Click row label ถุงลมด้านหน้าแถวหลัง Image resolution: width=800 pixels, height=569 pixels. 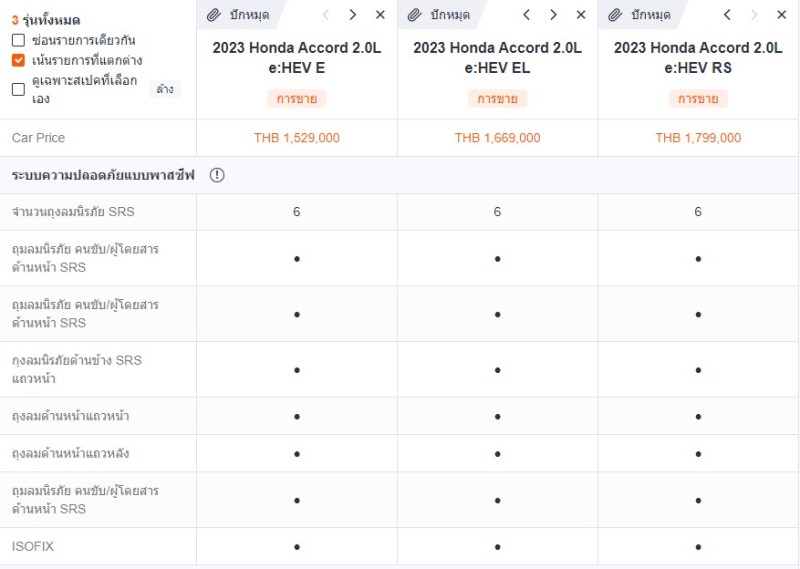tap(70, 453)
